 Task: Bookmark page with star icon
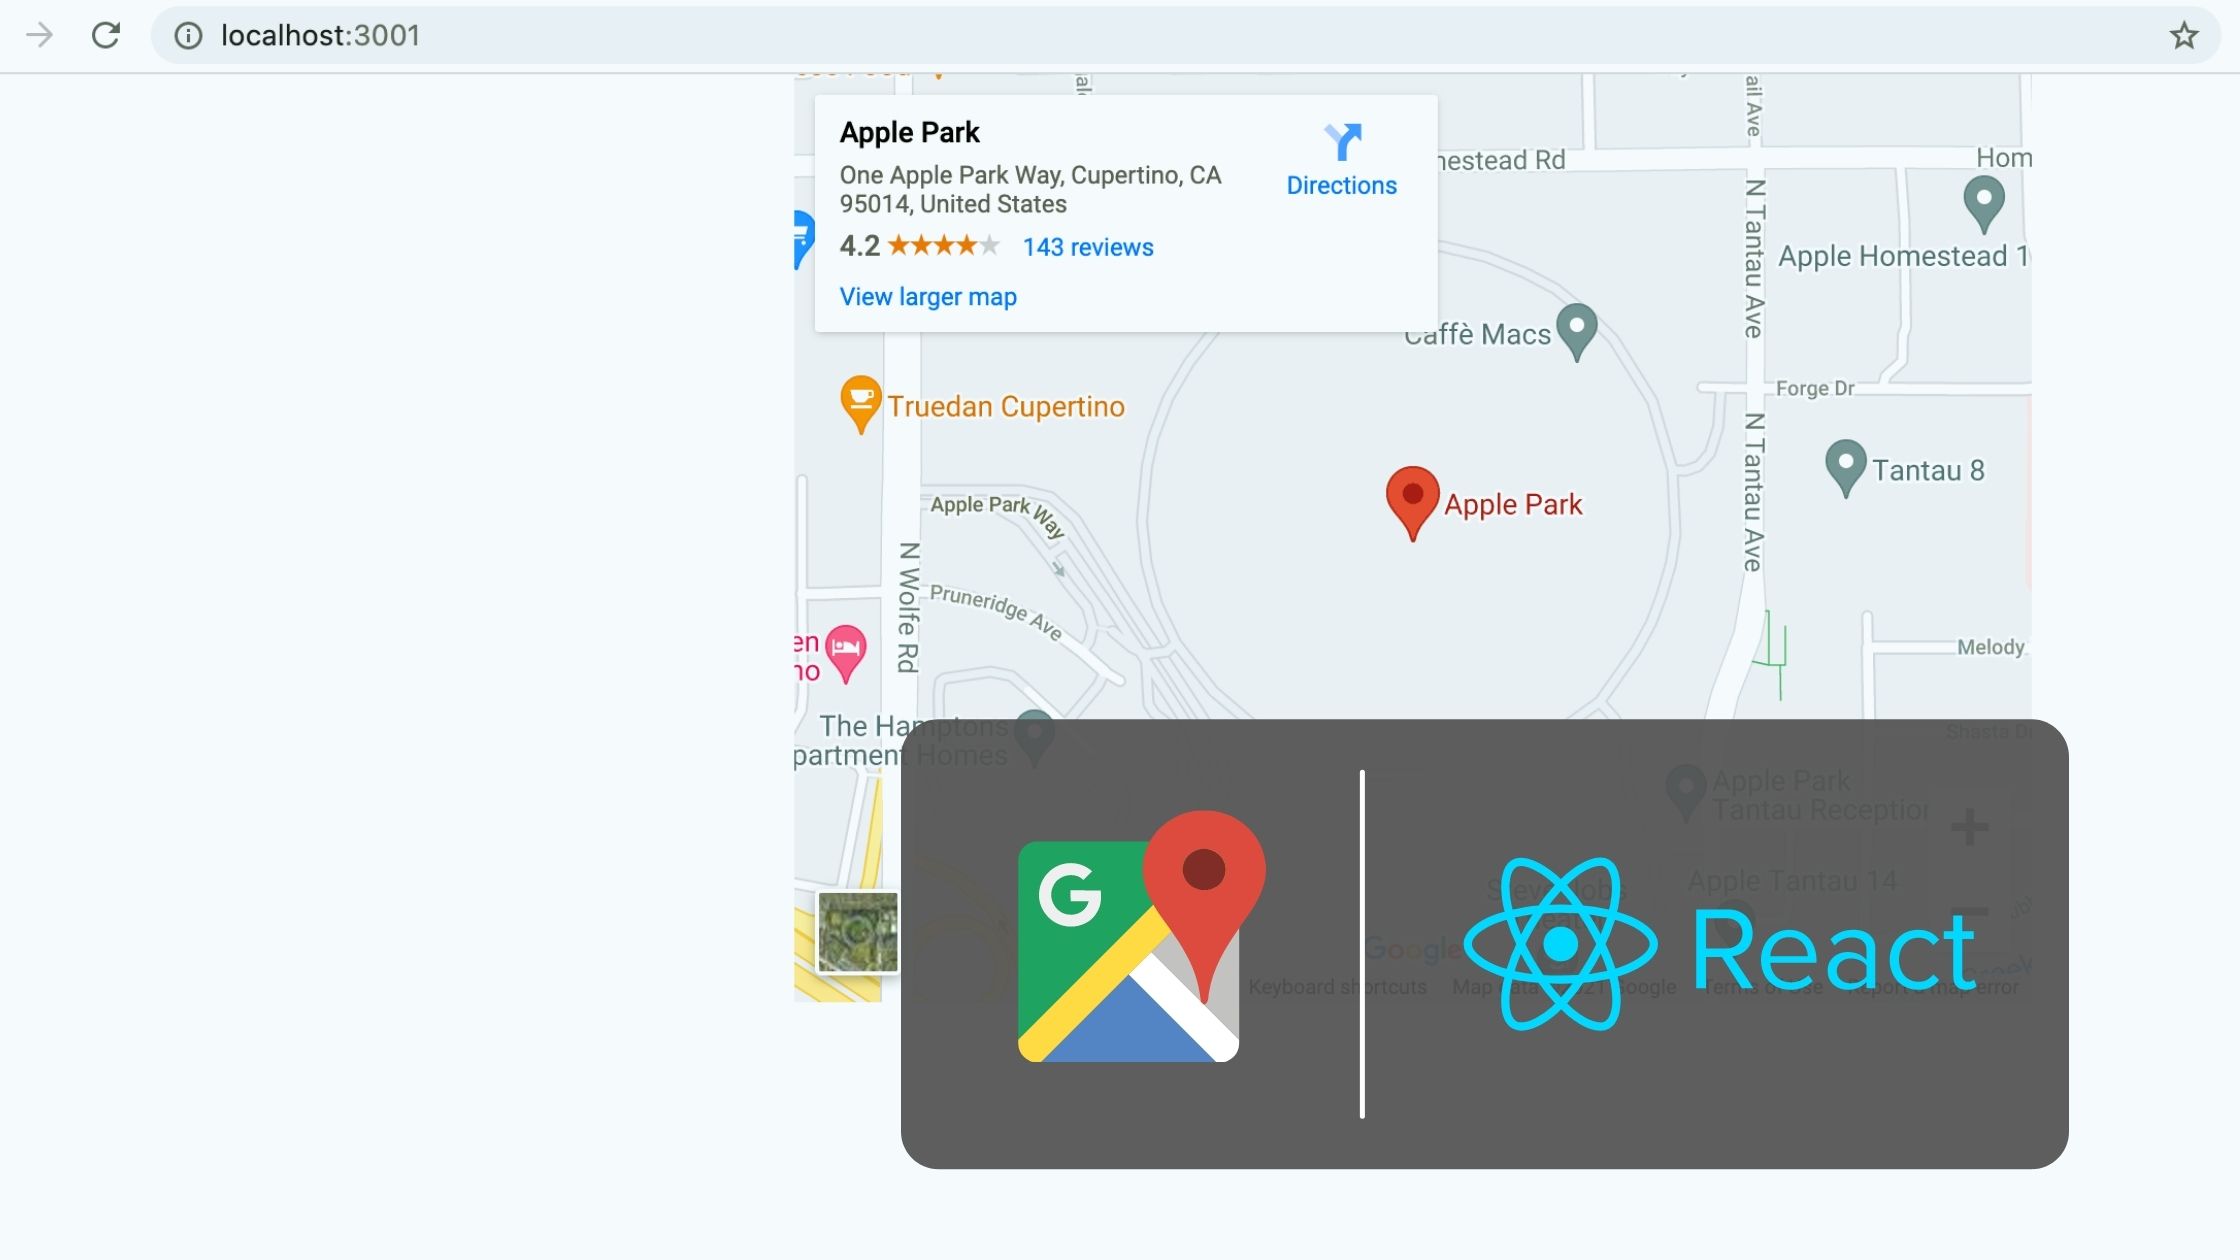pyautogui.click(x=2183, y=36)
